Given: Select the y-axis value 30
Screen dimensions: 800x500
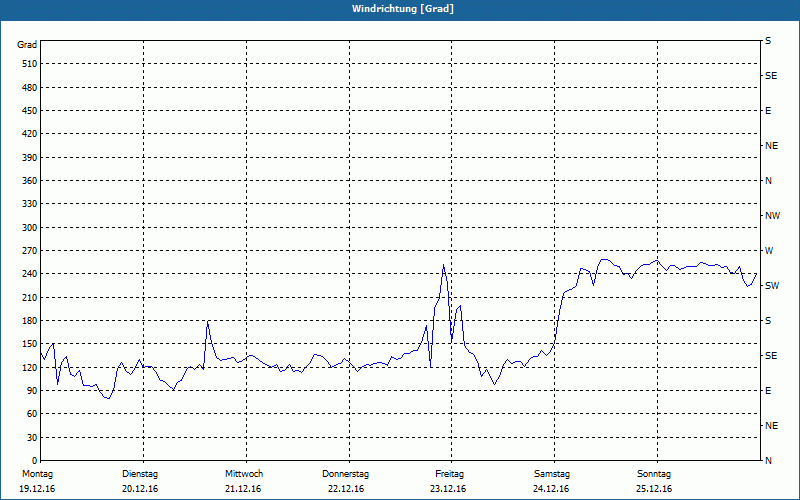Looking at the screenshot, I should coord(32,437).
